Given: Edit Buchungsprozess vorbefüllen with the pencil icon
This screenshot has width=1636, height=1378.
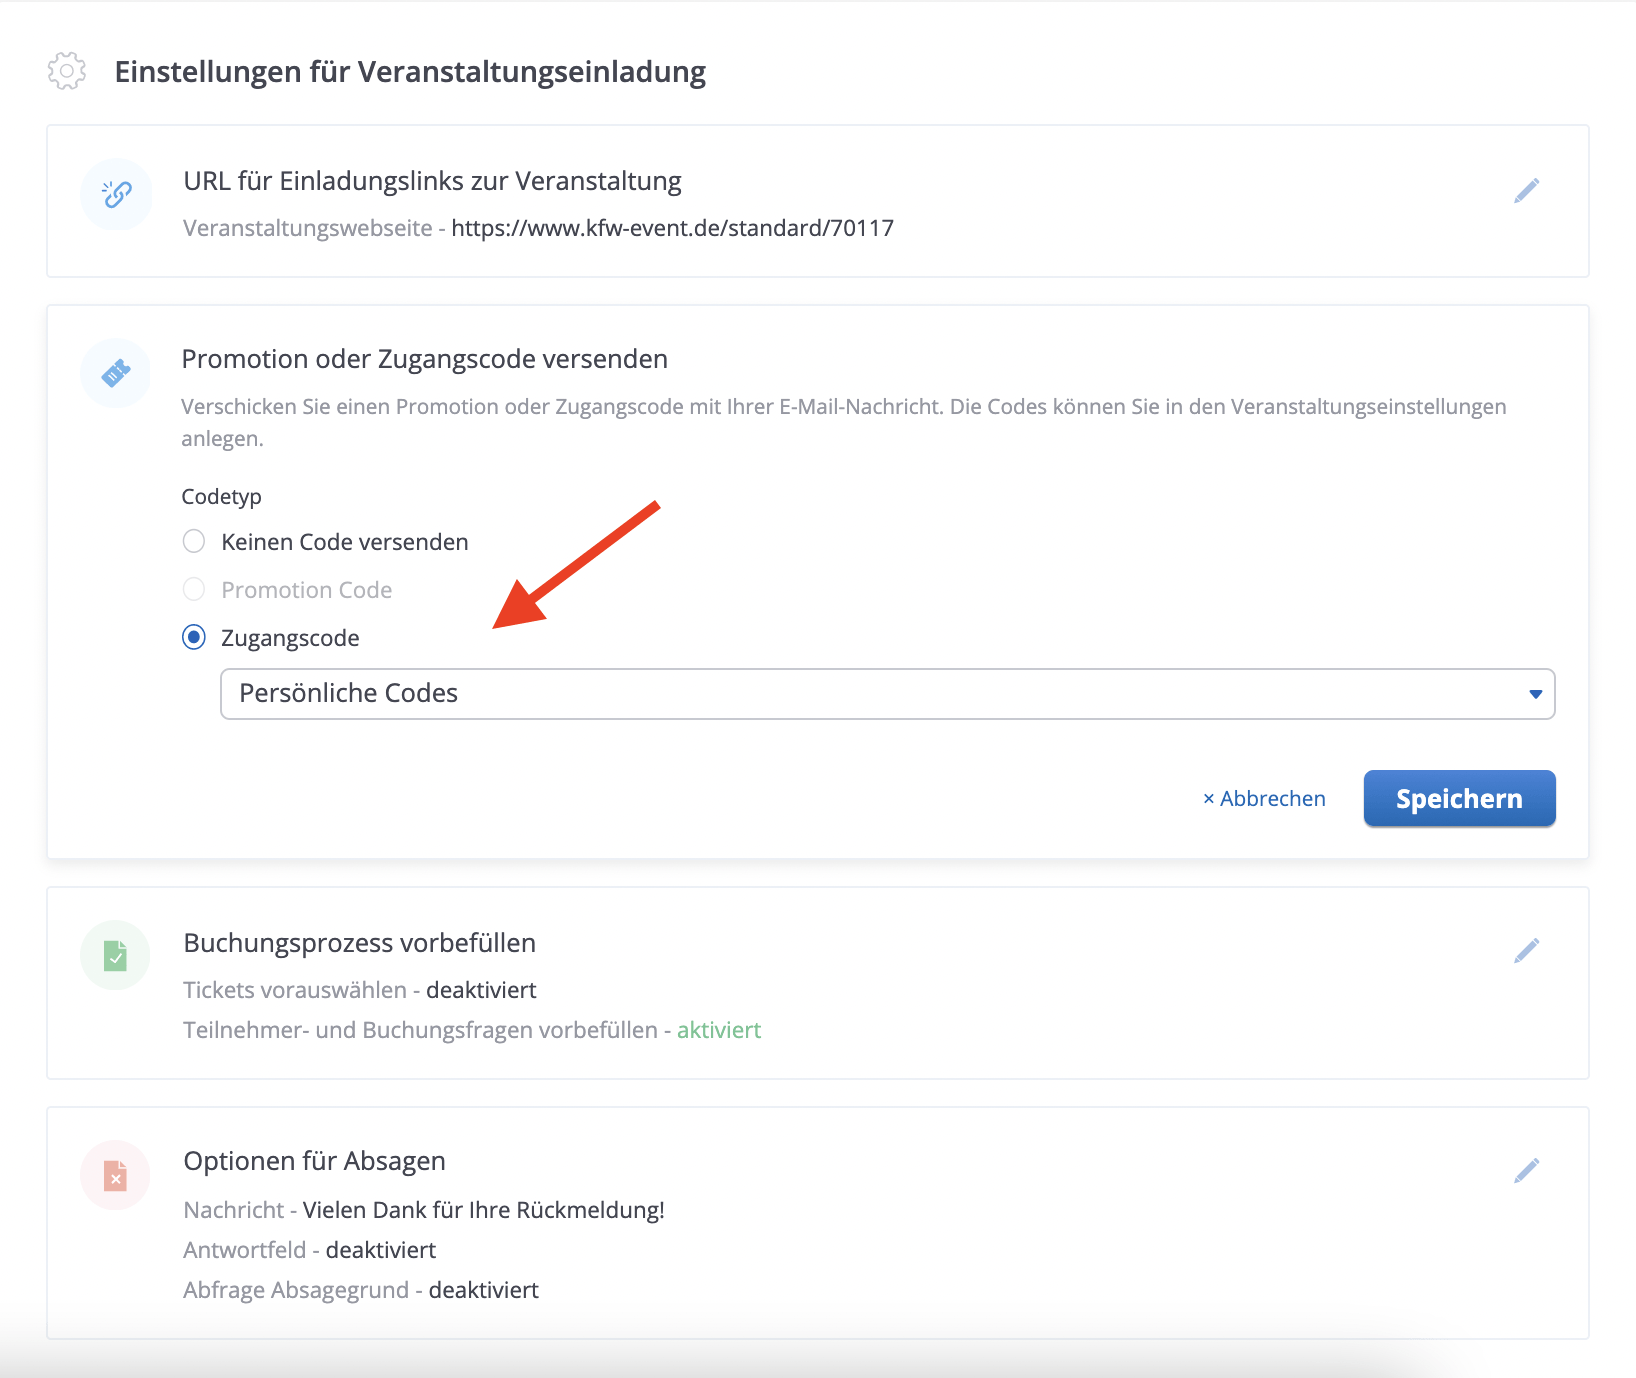Looking at the screenshot, I should click(1526, 951).
